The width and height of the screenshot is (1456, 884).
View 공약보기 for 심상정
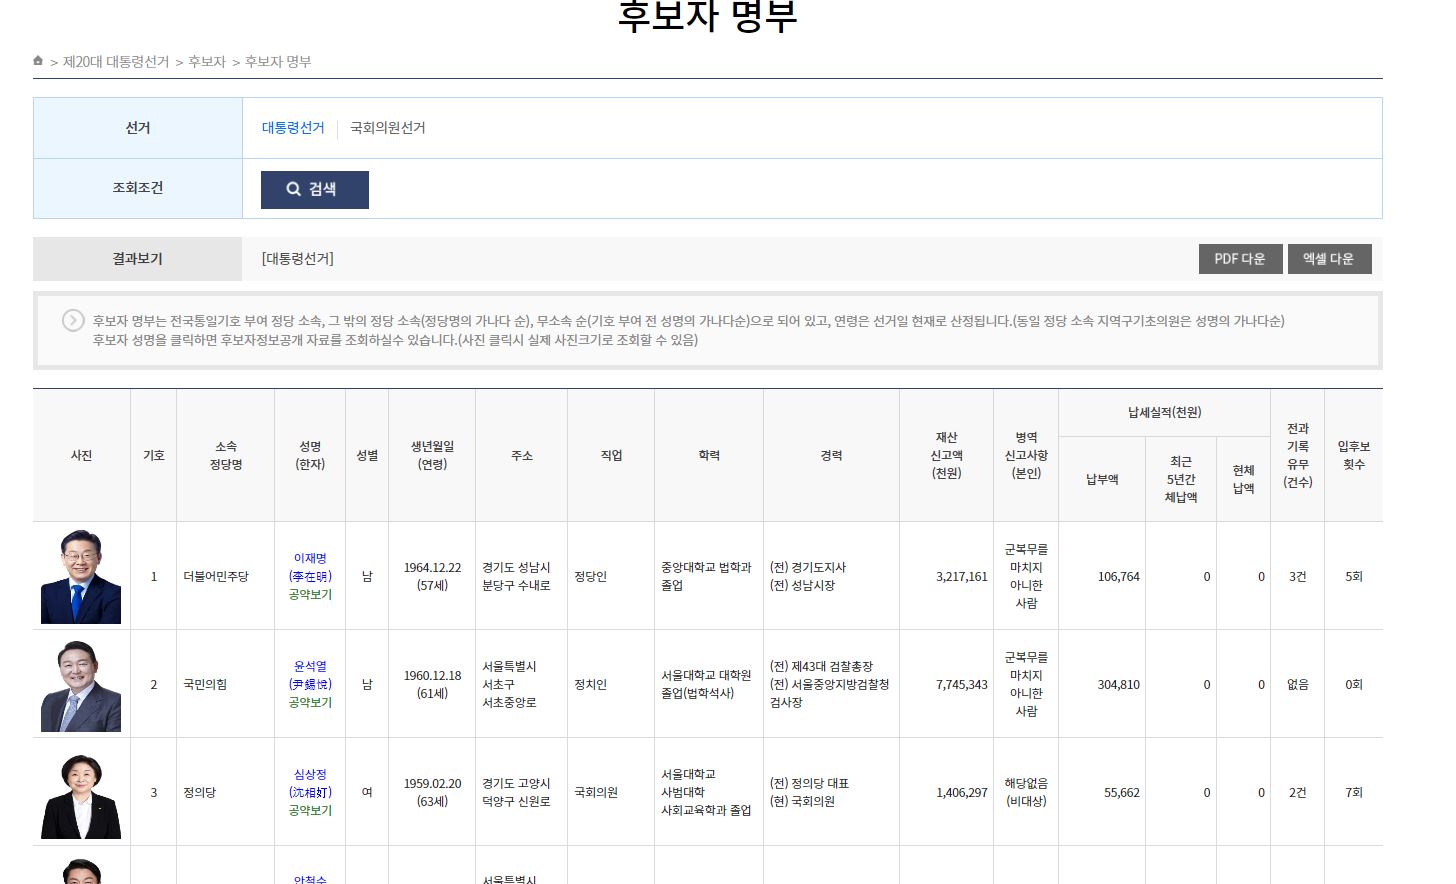click(310, 810)
